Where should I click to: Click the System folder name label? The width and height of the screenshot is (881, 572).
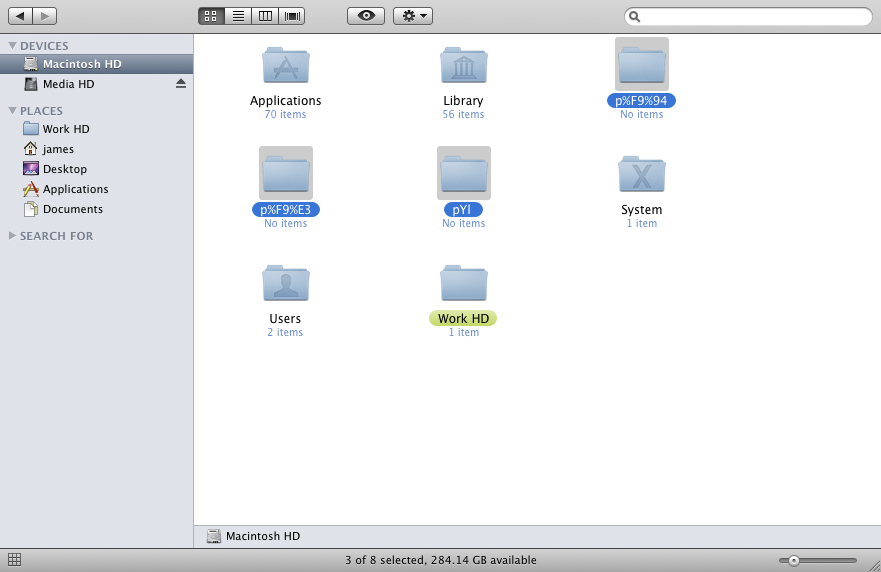(x=642, y=210)
